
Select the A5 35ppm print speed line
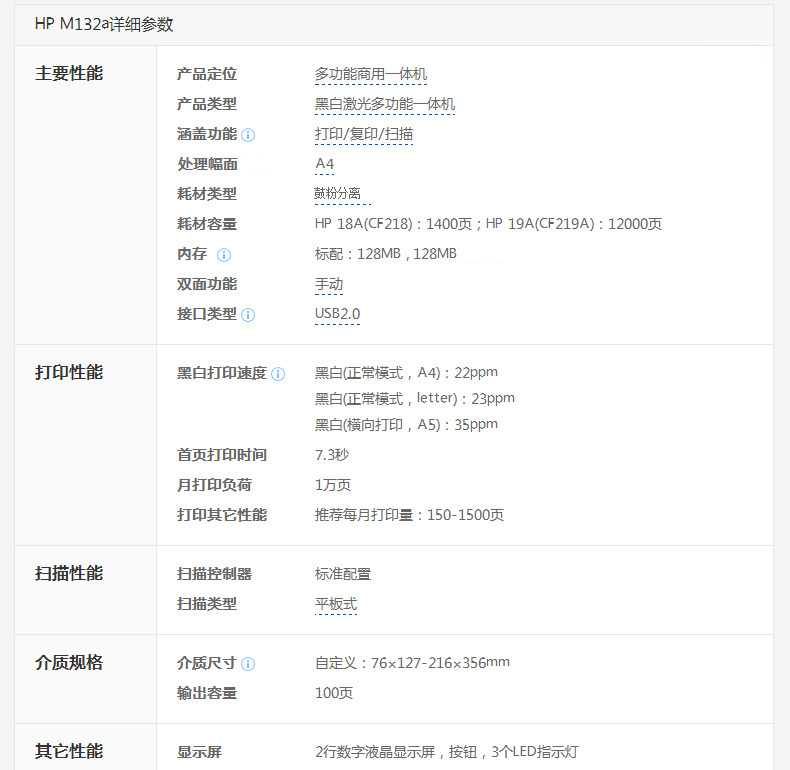click(406, 425)
